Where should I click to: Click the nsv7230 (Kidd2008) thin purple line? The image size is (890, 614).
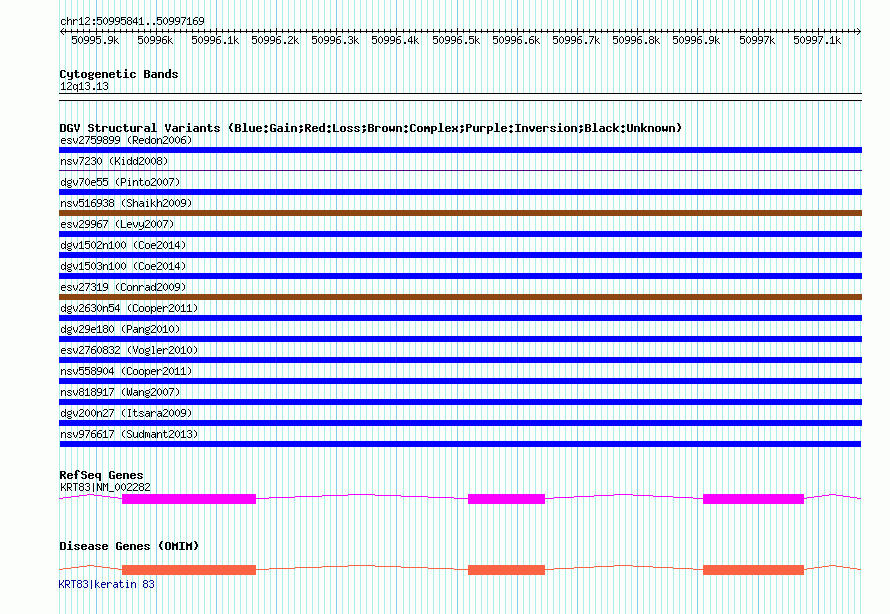pyautogui.click(x=460, y=170)
